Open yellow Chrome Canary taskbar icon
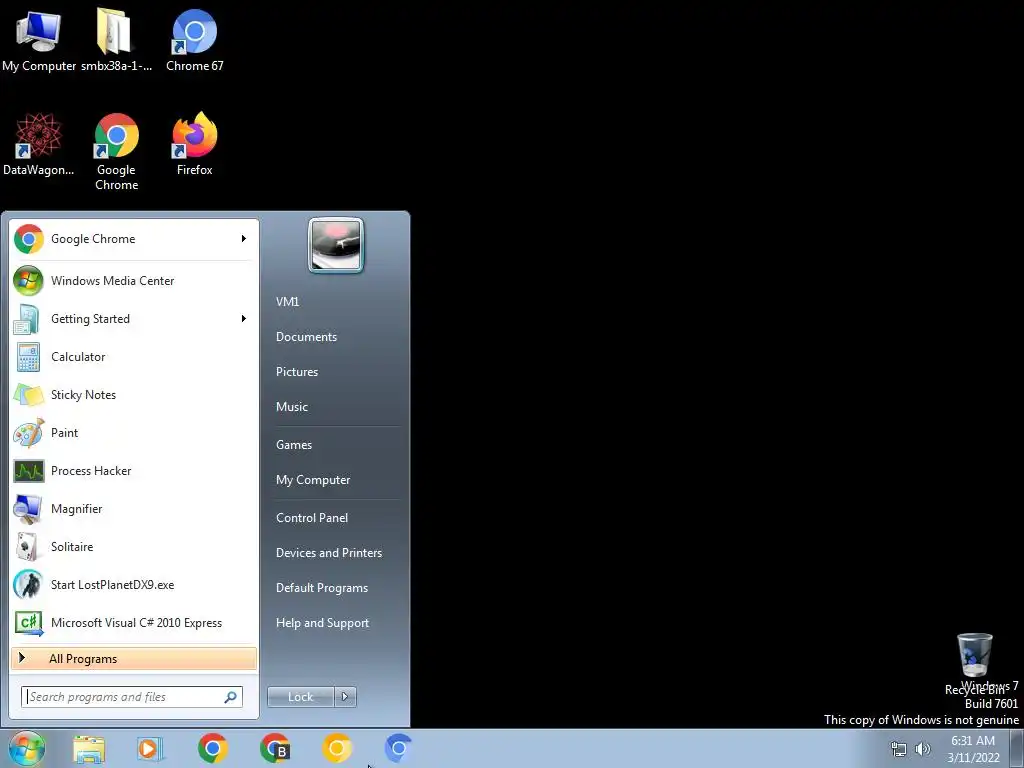 (x=336, y=748)
